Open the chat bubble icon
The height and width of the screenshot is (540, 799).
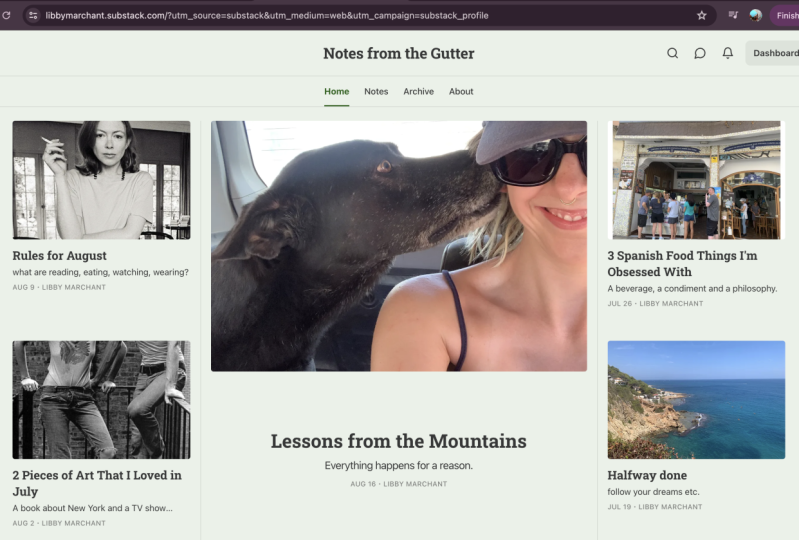700,53
